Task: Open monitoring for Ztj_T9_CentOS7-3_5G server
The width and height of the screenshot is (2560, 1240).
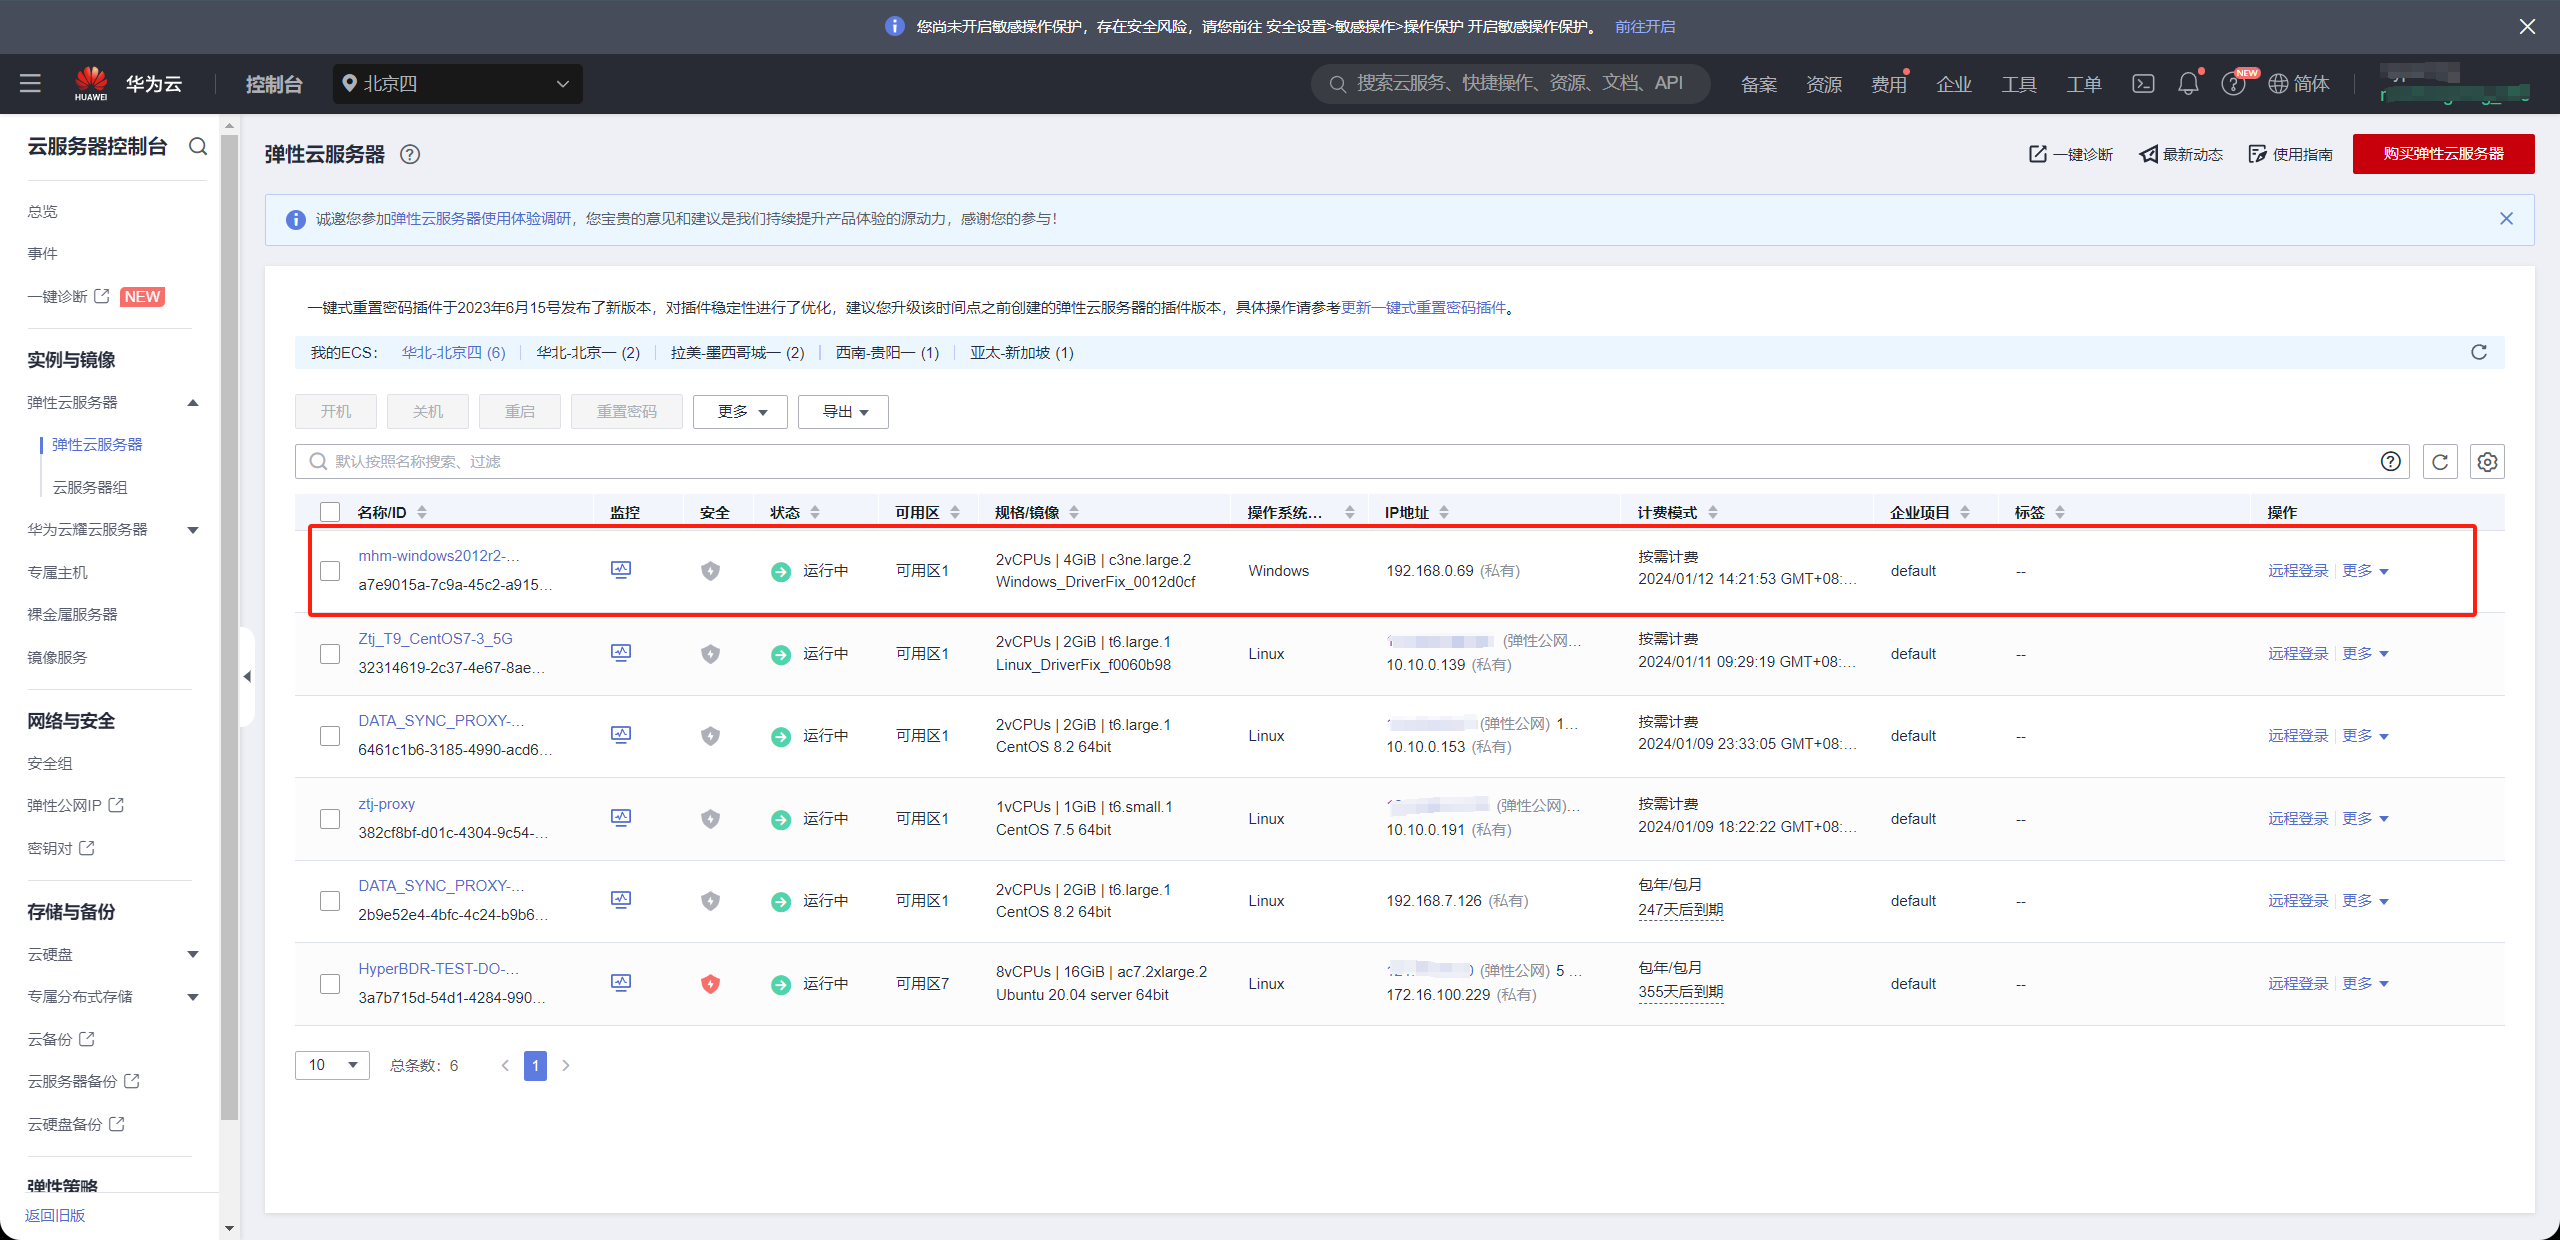Action: click(621, 653)
